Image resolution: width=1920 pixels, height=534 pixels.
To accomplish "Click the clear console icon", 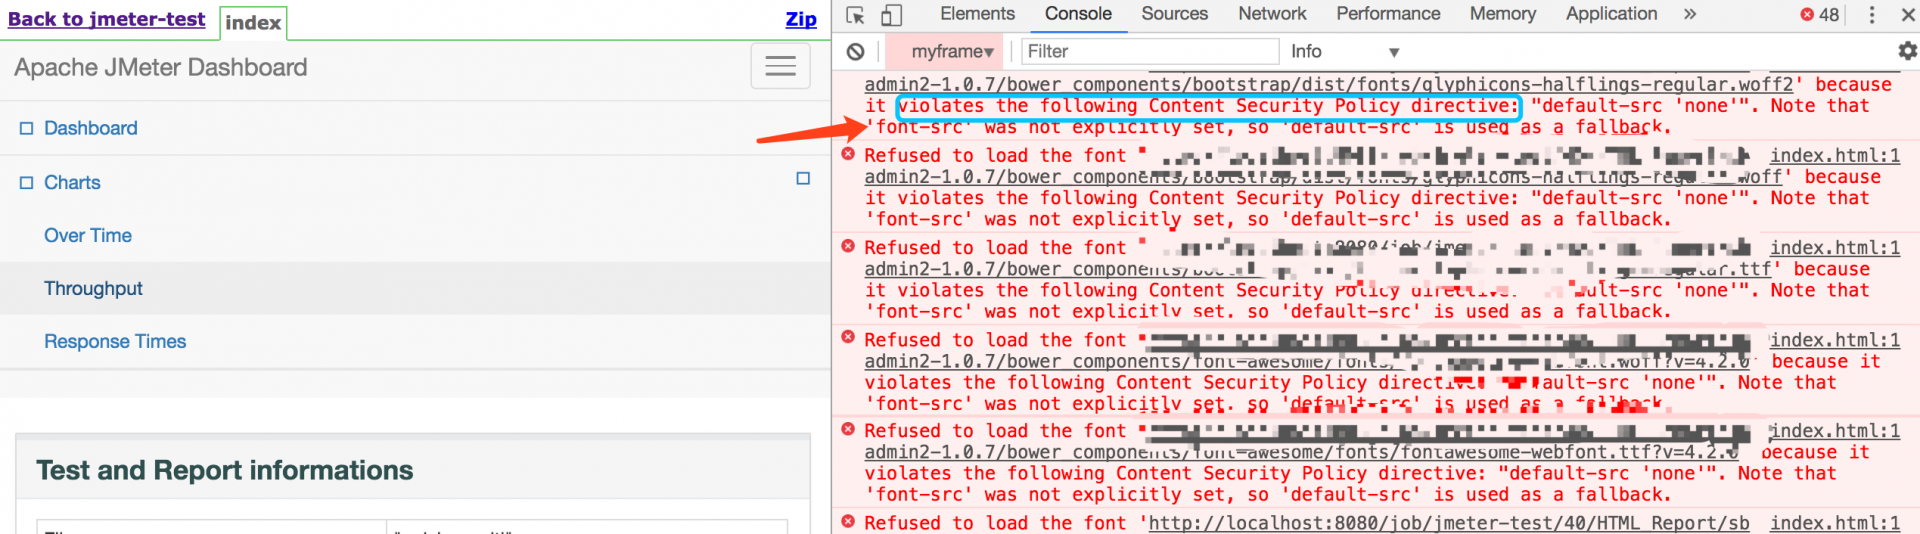I will click(x=856, y=52).
